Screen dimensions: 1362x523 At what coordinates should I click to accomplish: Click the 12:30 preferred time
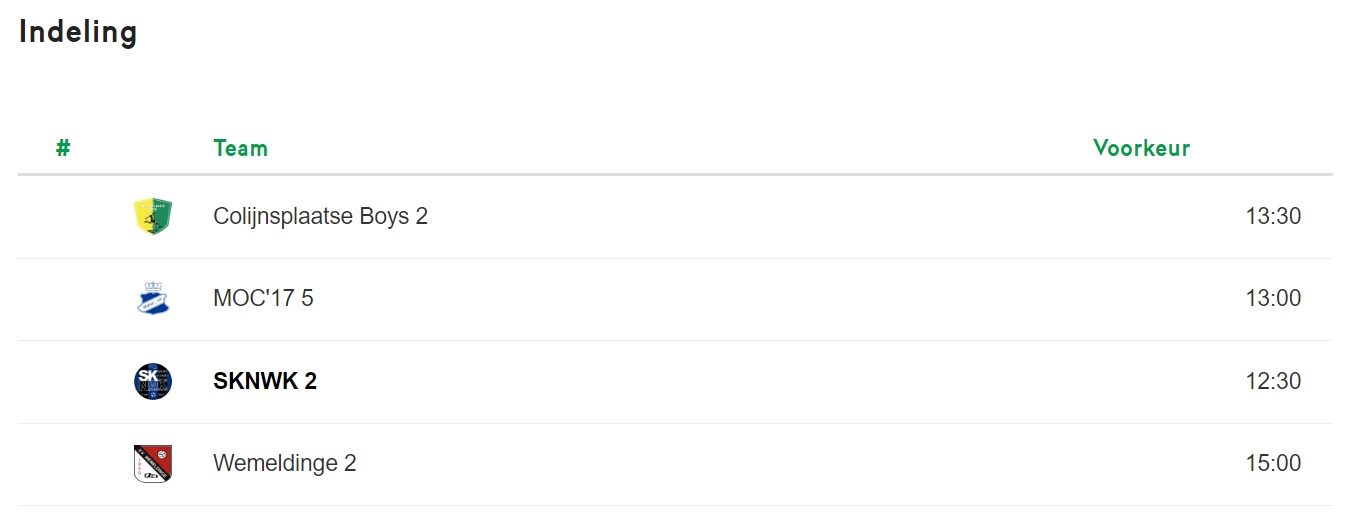click(x=1273, y=381)
